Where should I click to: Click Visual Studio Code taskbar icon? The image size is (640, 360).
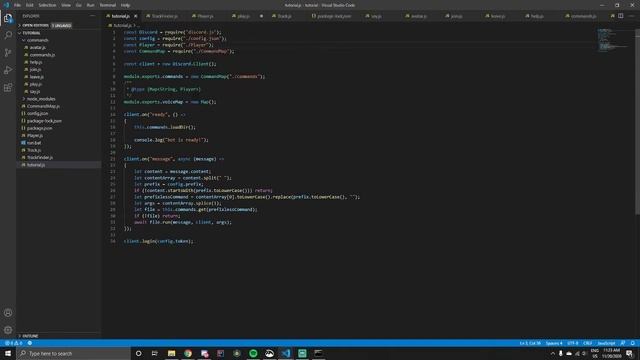pyautogui.click(x=286, y=353)
